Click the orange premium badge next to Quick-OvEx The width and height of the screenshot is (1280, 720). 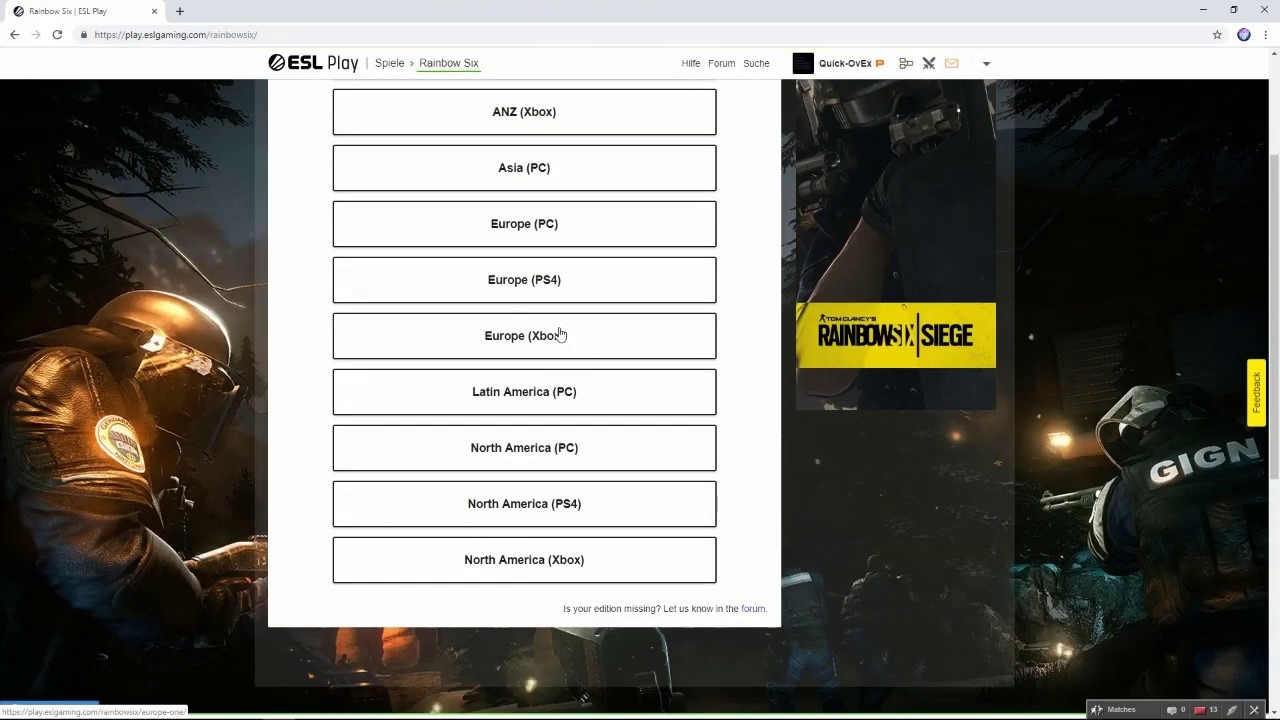pos(880,63)
